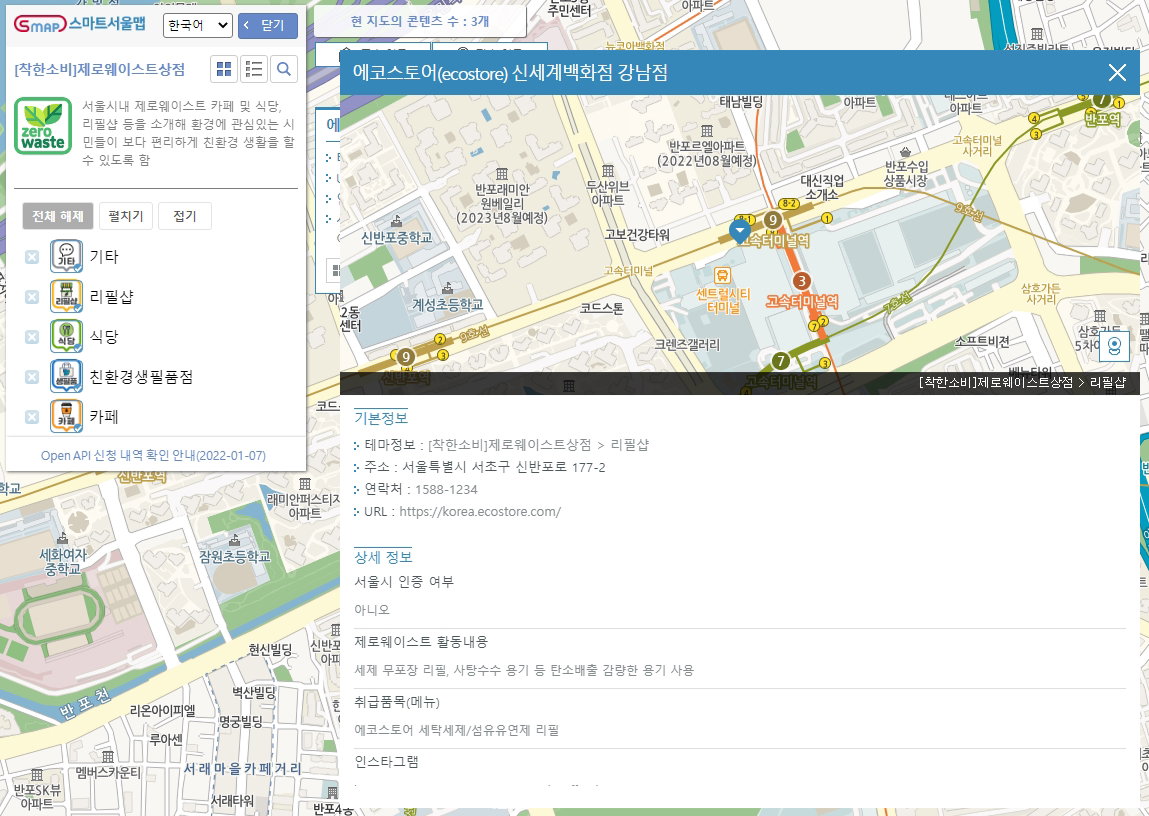
Task: Click the line 7 고속터미널역 station badge
Action: coord(781,360)
